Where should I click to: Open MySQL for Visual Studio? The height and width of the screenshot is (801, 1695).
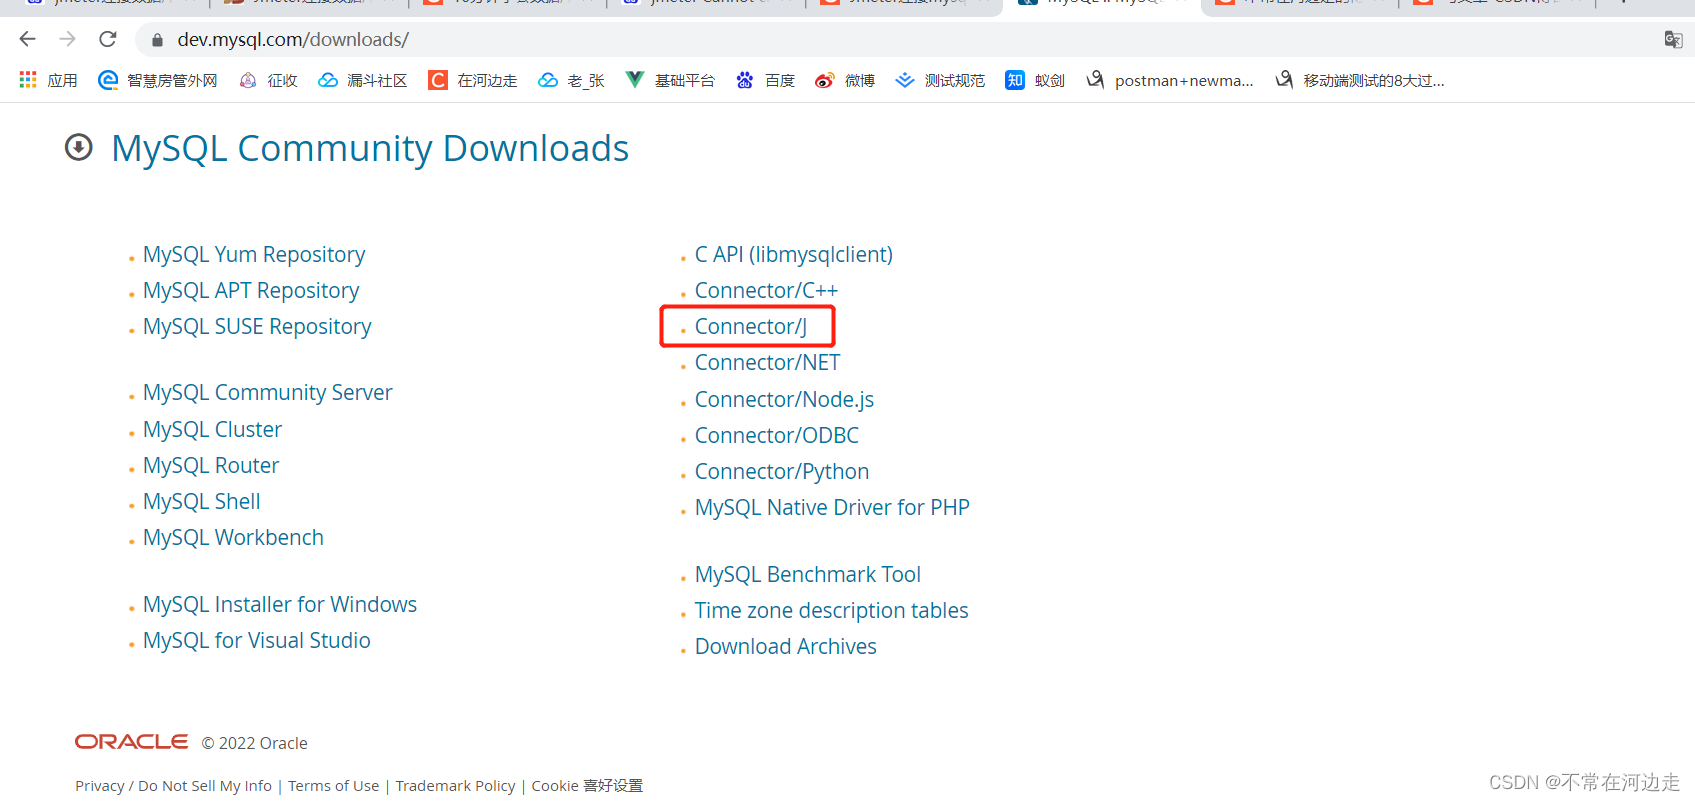256,640
